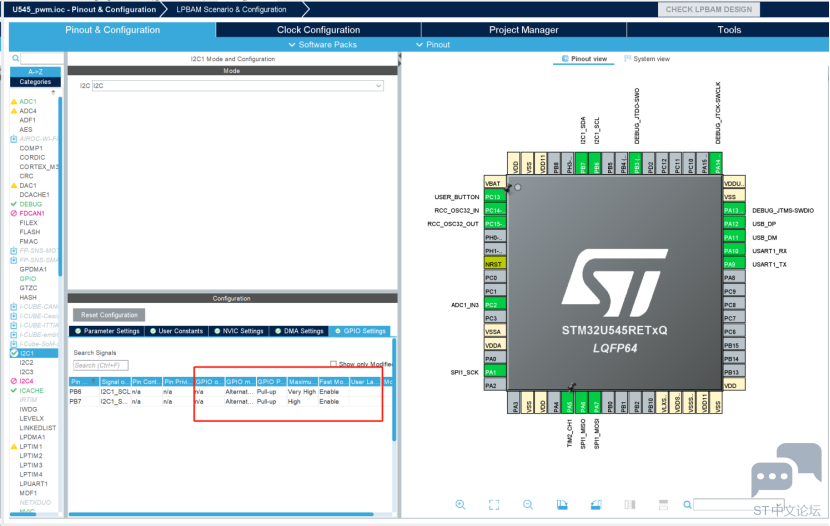Zoom out of the chip pinout view
The width and height of the screenshot is (830, 526).
click(x=528, y=504)
